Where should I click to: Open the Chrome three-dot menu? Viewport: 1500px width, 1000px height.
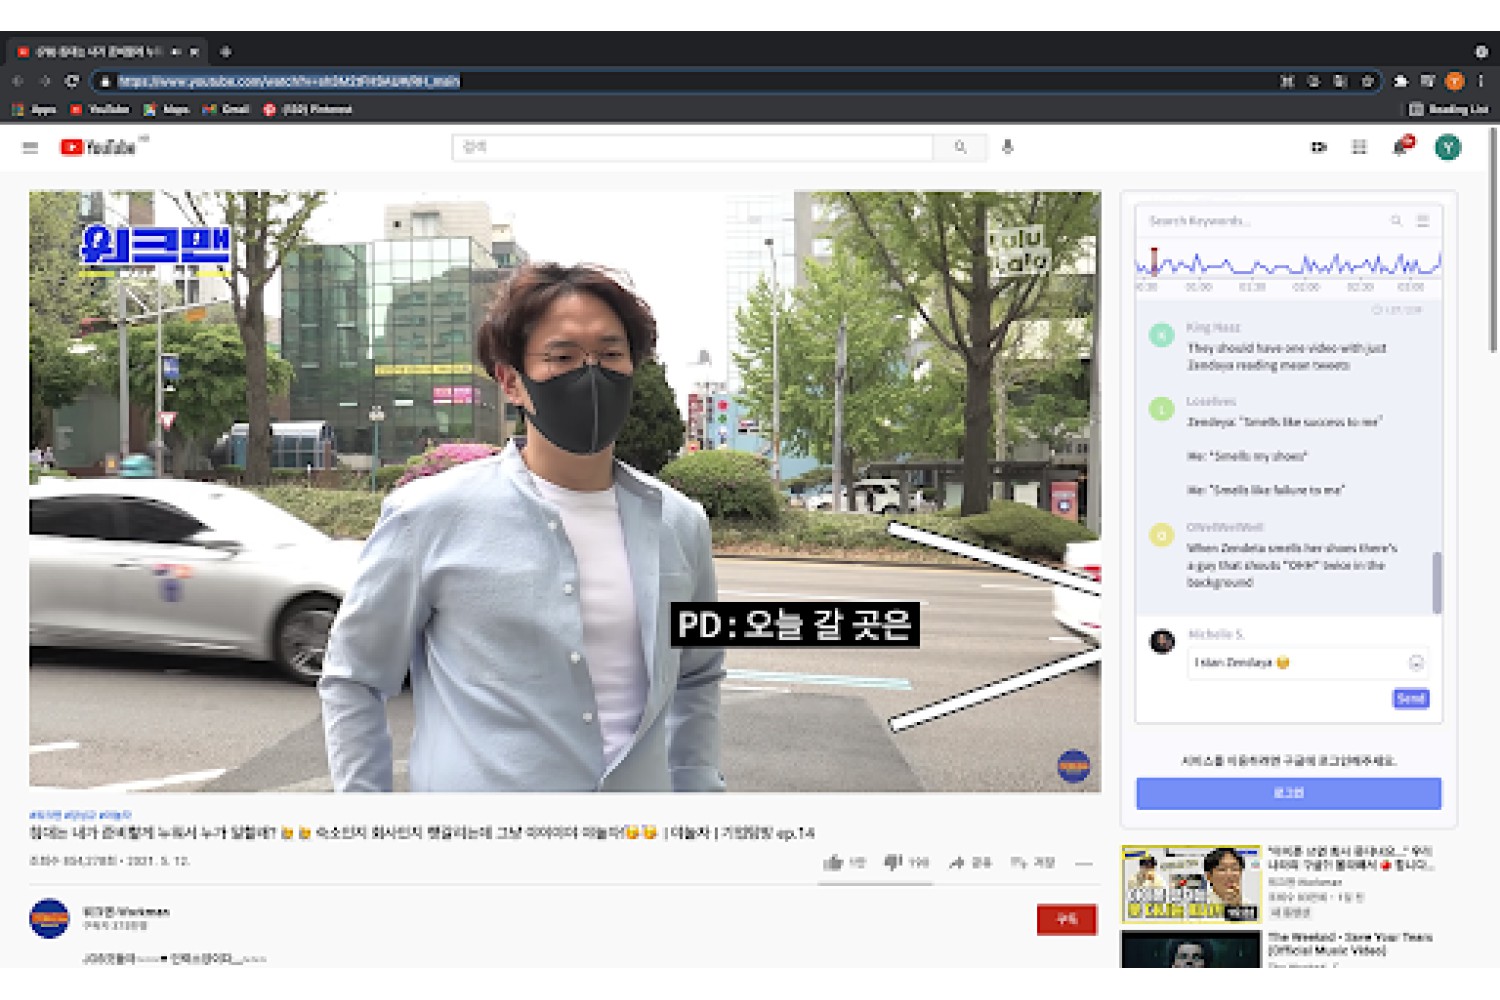tap(1481, 81)
